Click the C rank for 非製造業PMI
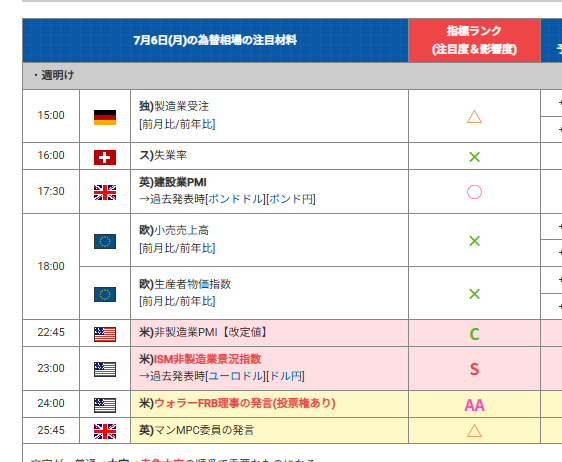The height and width of the screenshot is (462, 562). click(x=474, y=334)
